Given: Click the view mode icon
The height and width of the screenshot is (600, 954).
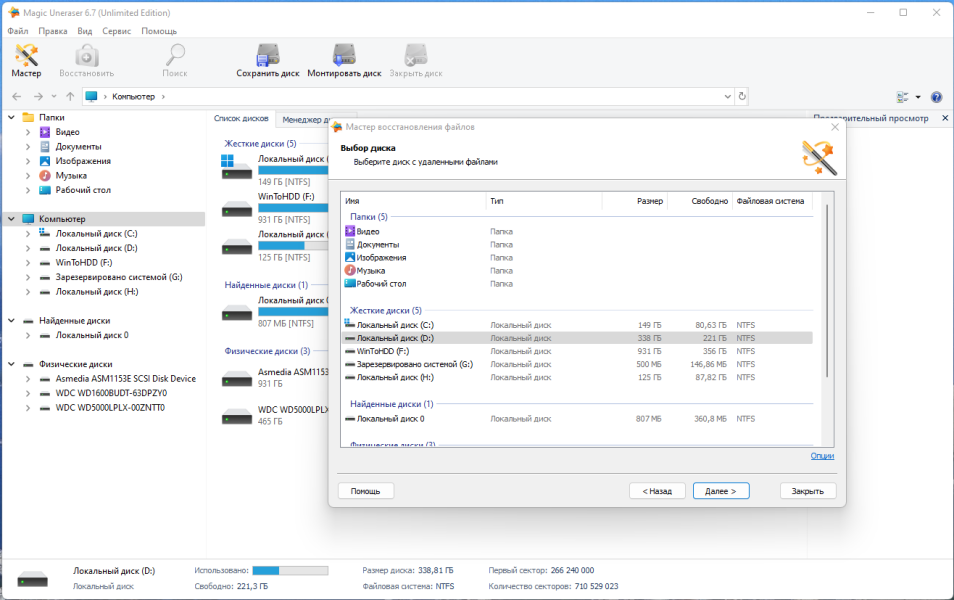Looking at the screenshot, I should 902,97.
